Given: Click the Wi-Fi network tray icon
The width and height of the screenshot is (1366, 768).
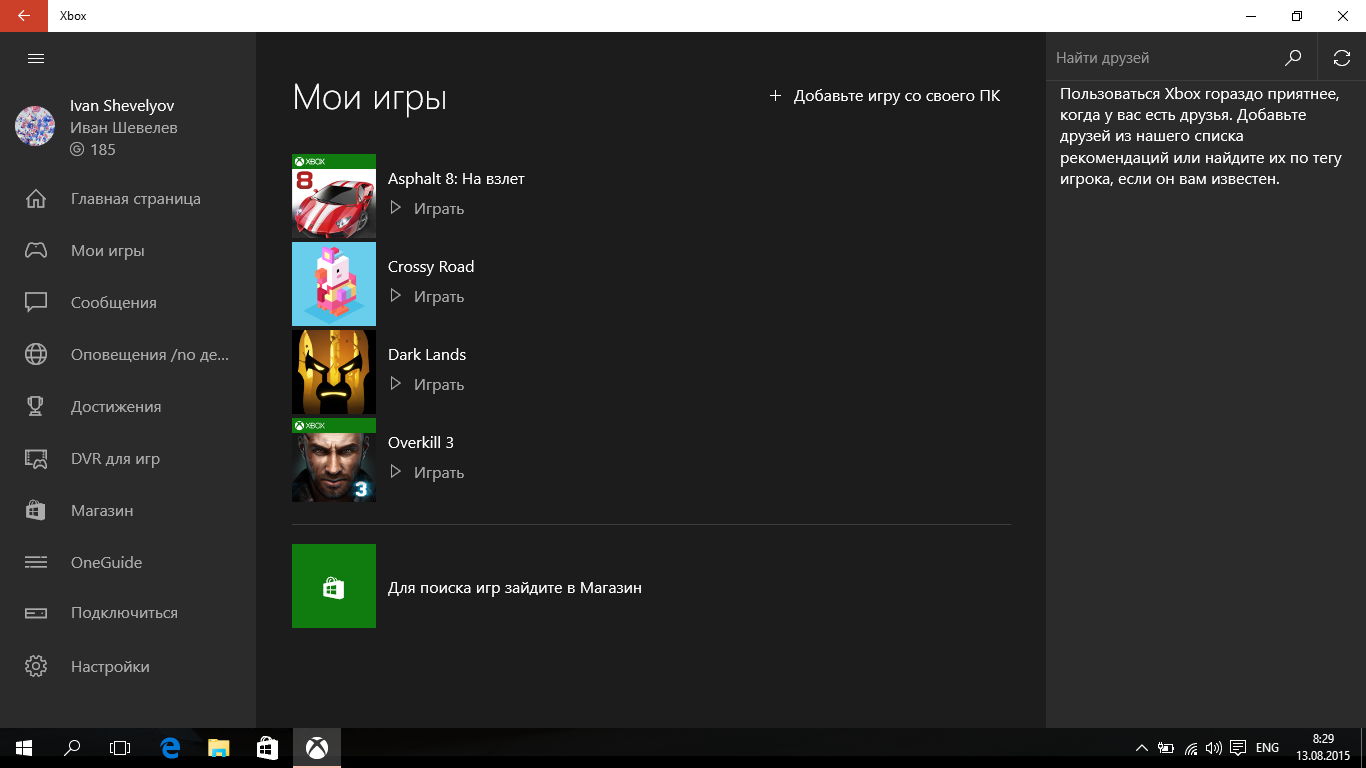Looking at the screenshot, I should pos(1191,748).
